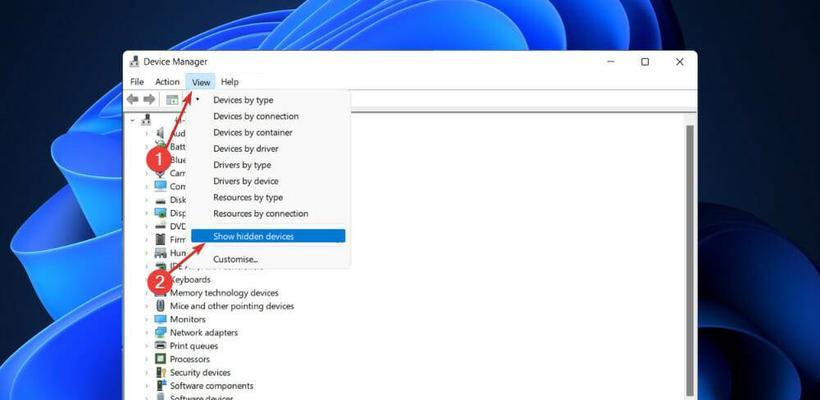Expand the Mice and other pointing devices node
This screenshot has height=400, width=820.
147,306
